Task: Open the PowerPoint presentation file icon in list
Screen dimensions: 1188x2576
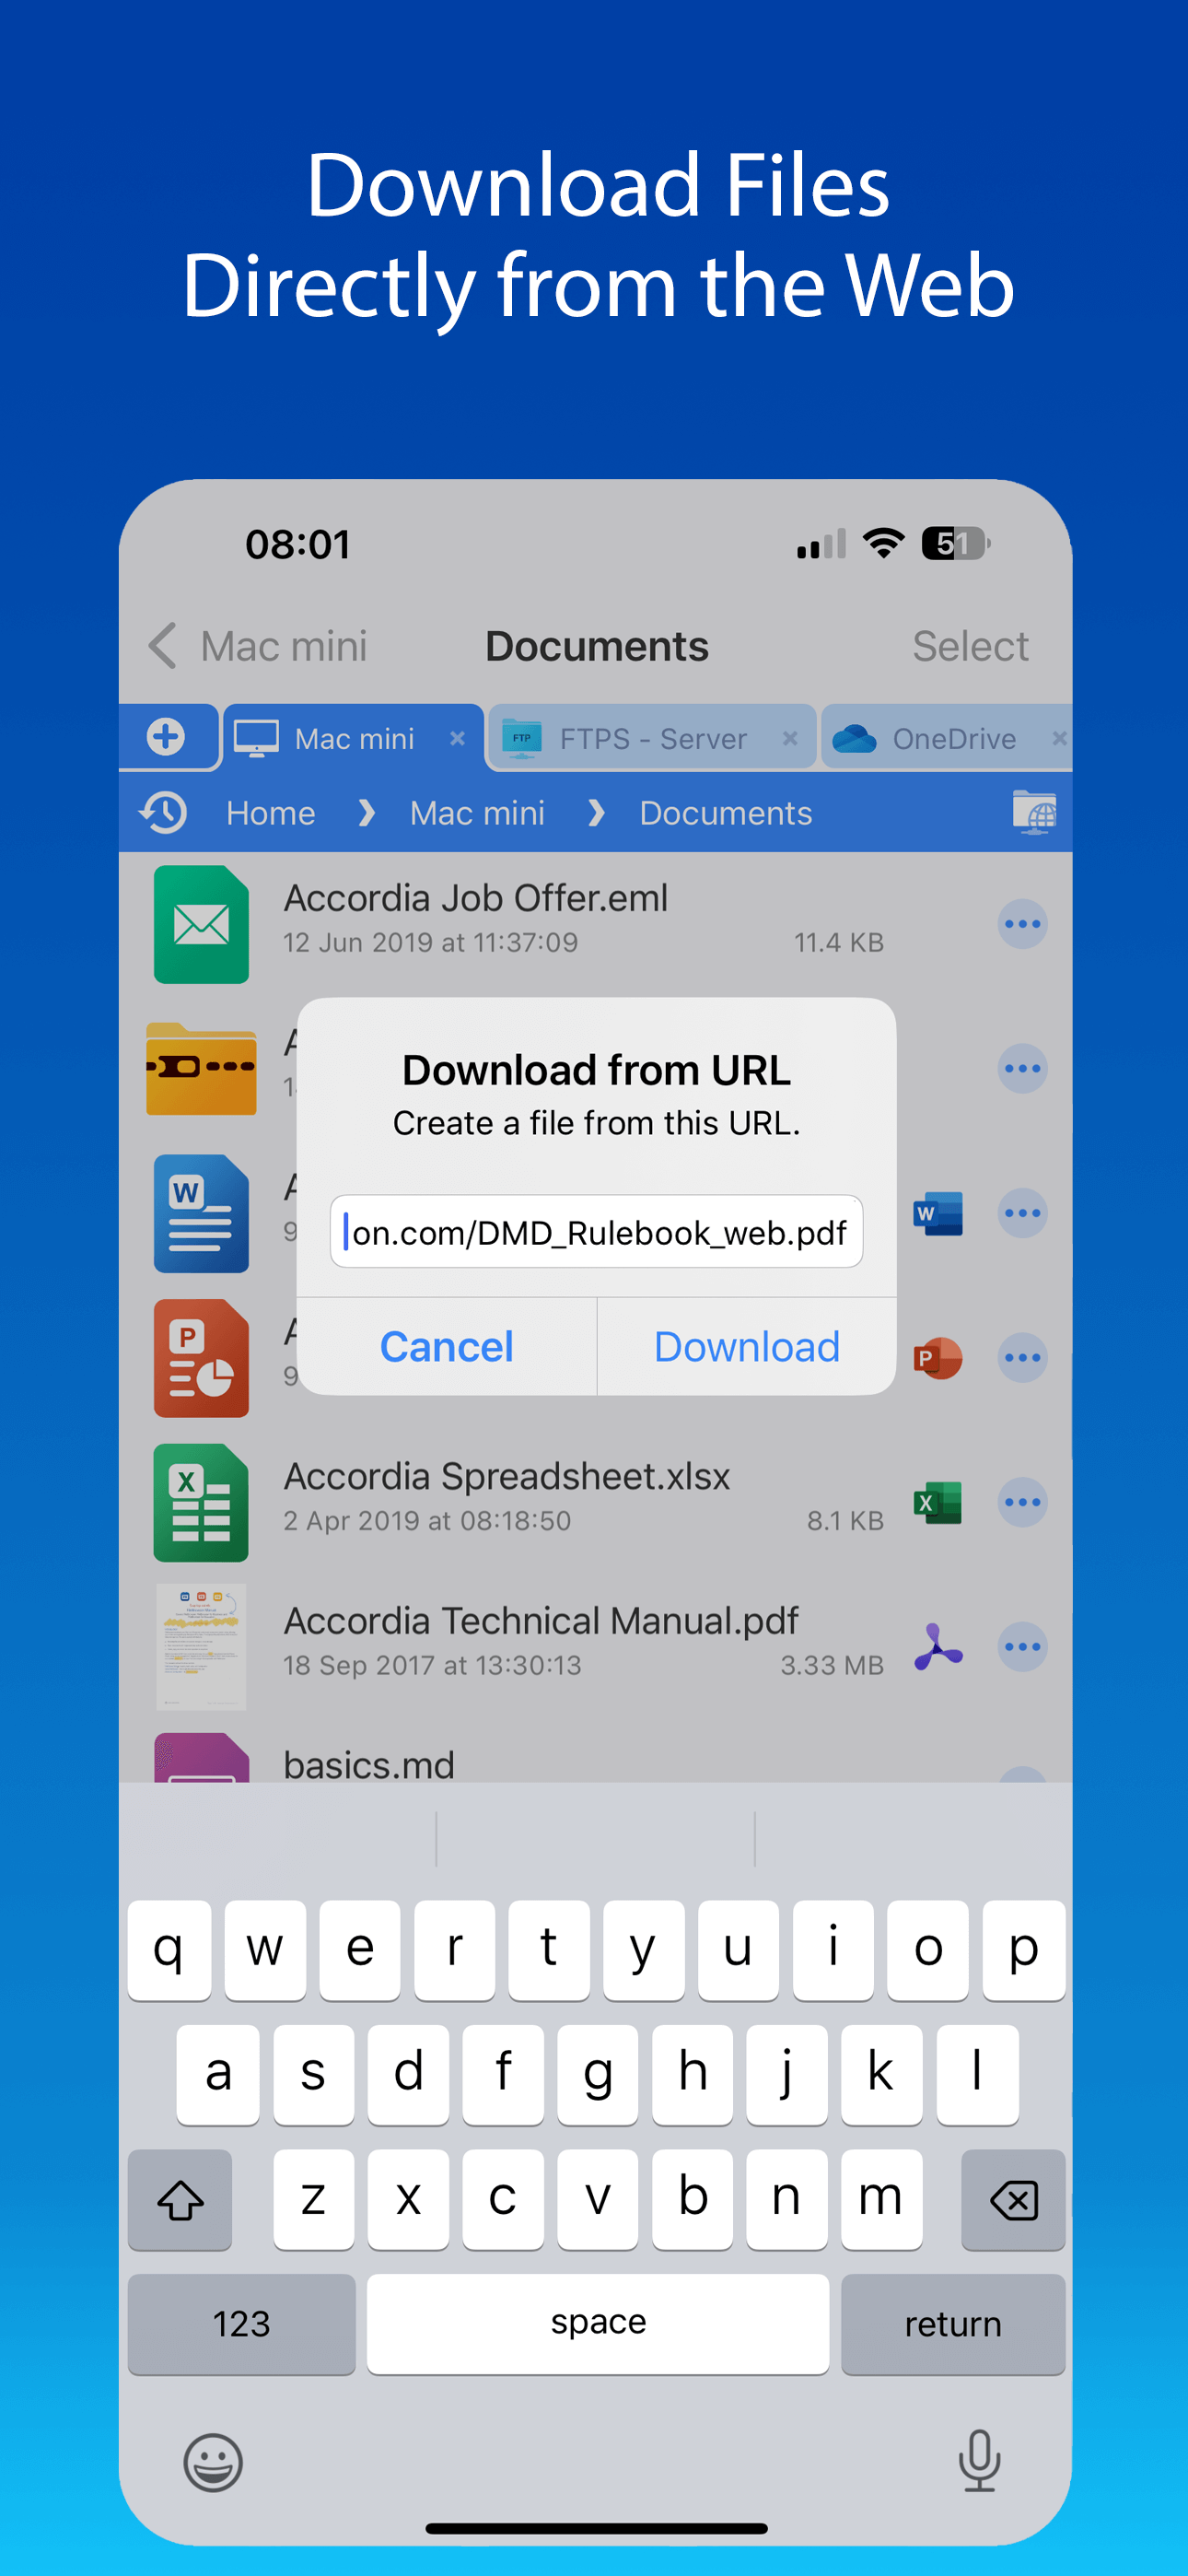Action: tap(201, 1358)
